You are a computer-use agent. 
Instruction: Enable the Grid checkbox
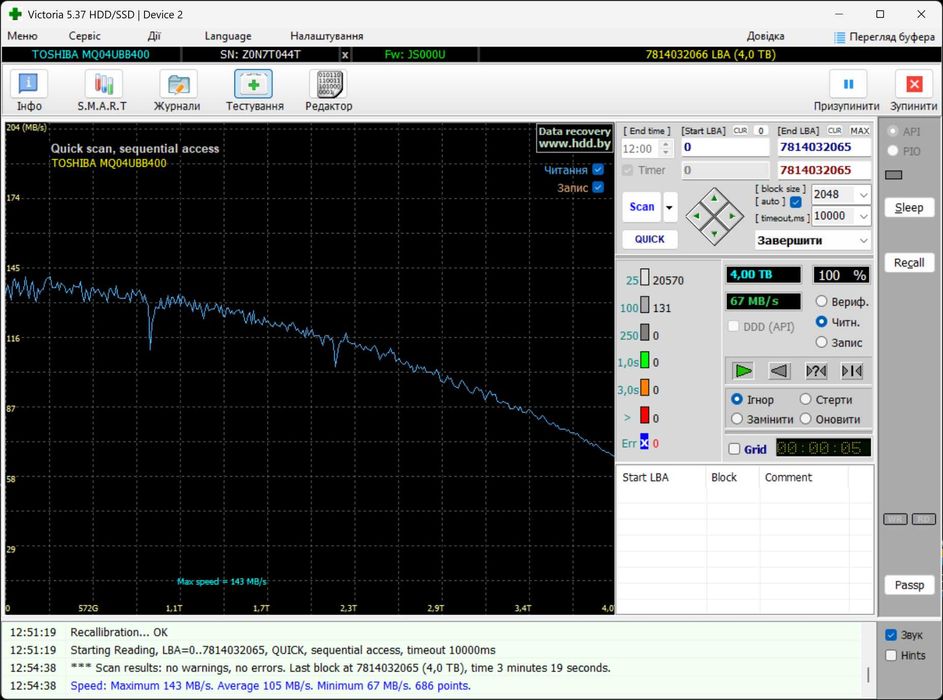[x=735, y=449]
